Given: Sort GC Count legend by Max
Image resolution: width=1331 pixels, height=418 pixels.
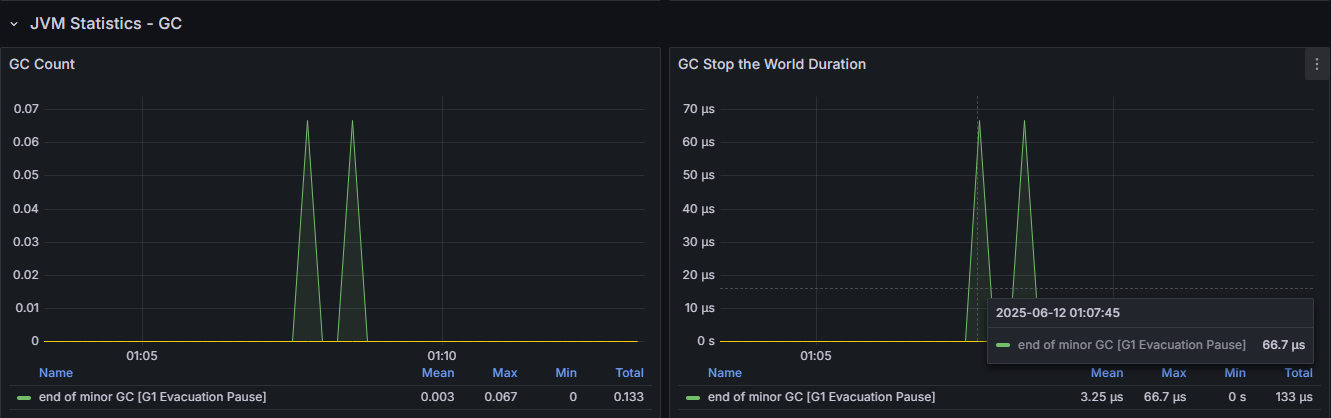Looking at the screenshot, I should click(x=505, y=373).
